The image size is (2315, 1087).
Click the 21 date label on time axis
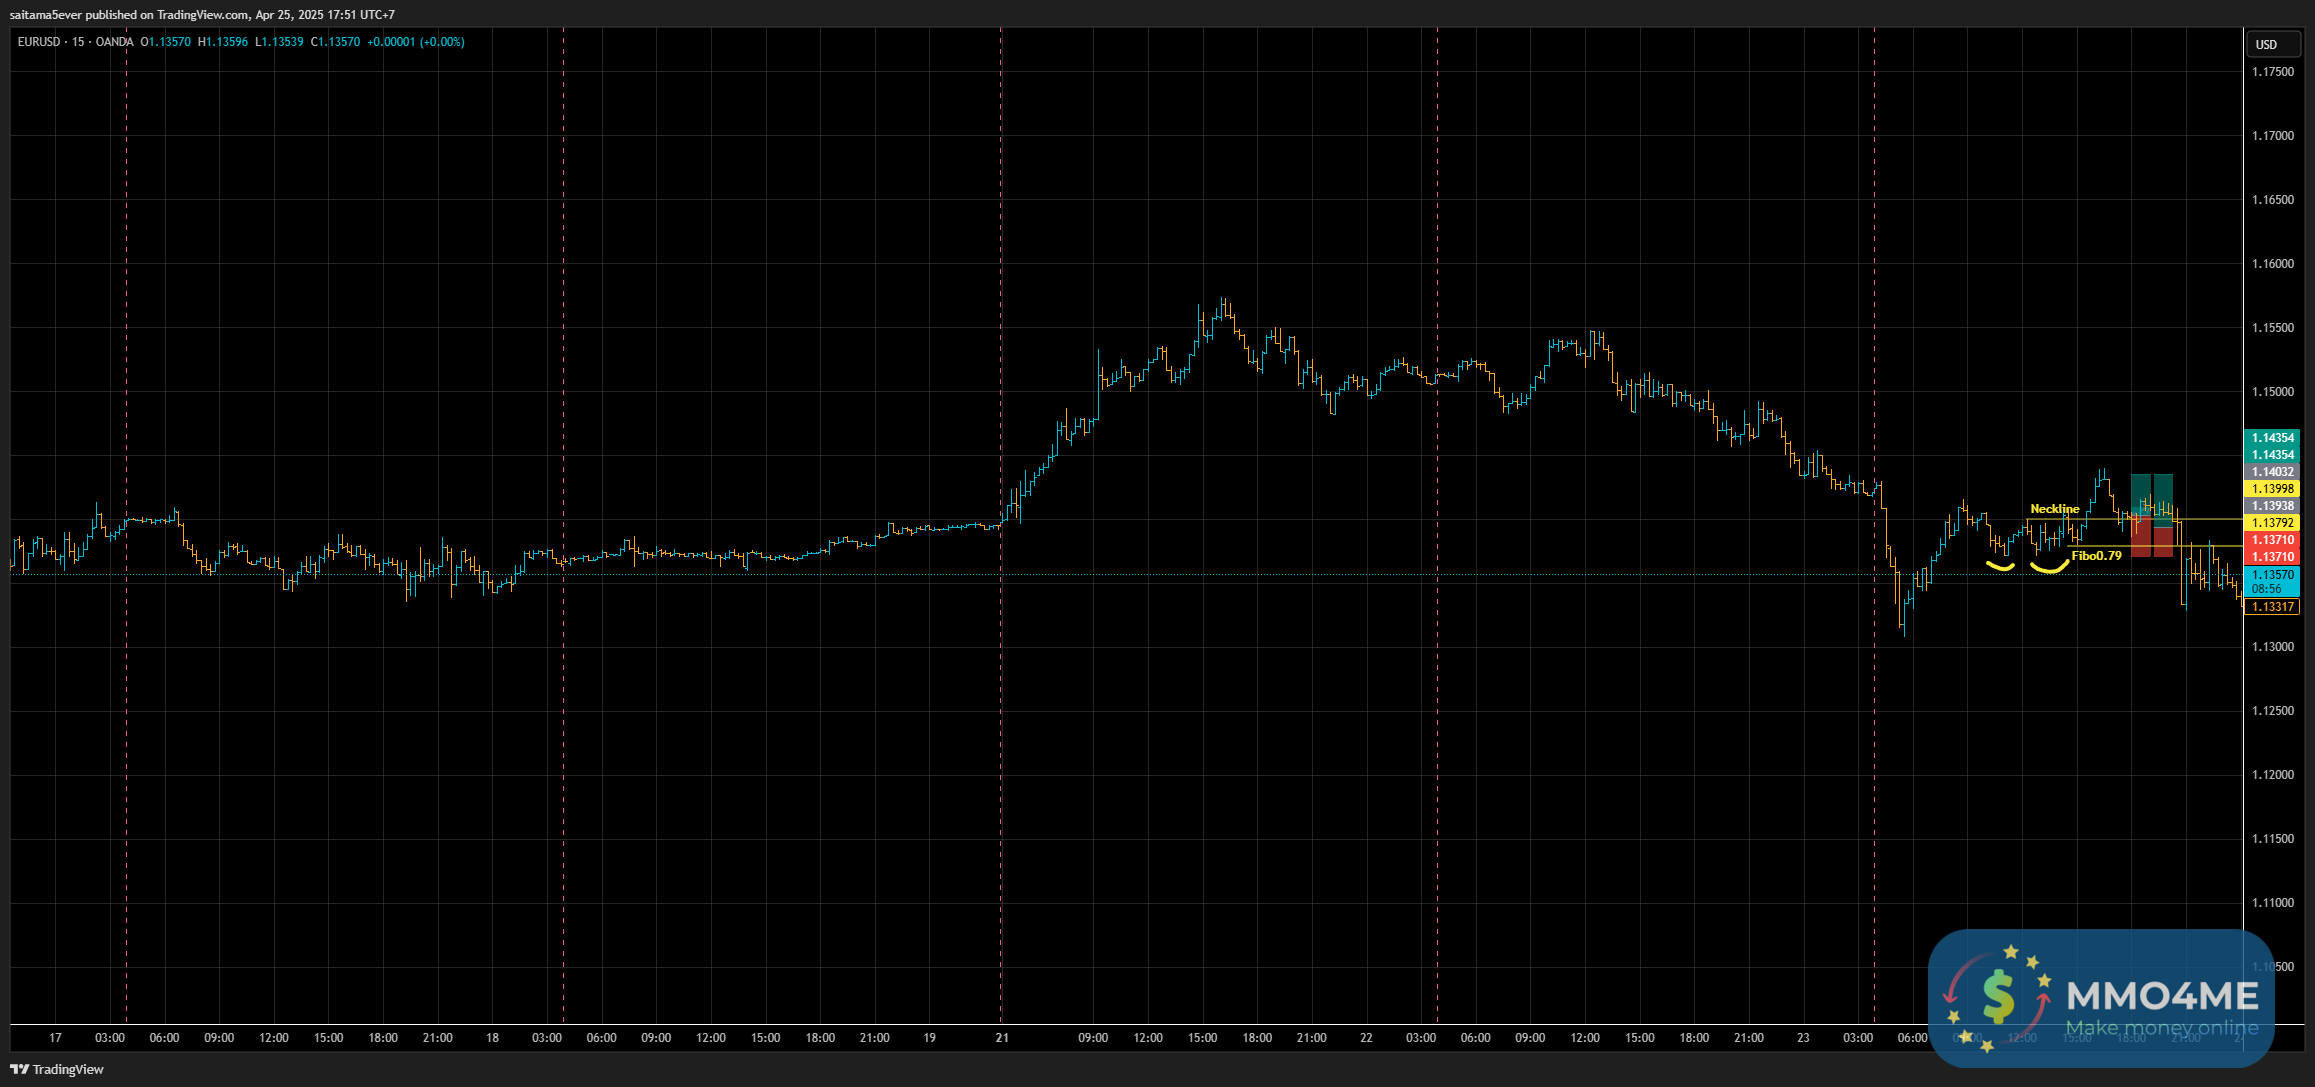1001,1038
